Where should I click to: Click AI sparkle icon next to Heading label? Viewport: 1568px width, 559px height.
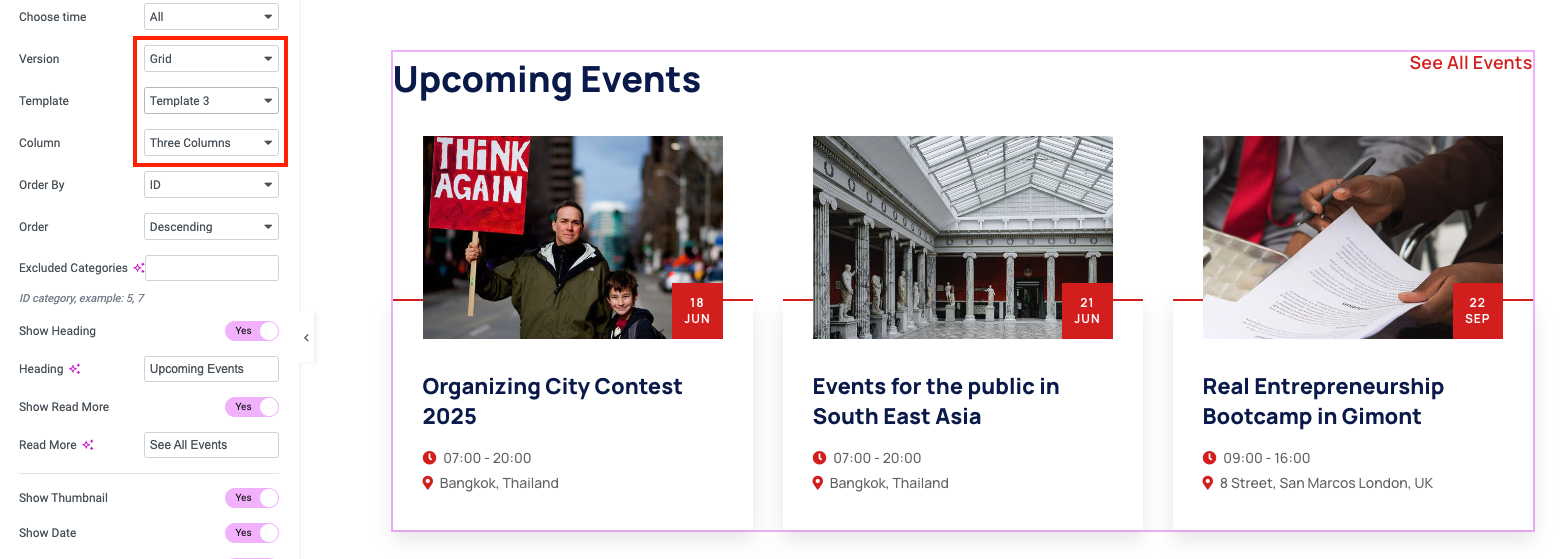[x=74, y=369]
